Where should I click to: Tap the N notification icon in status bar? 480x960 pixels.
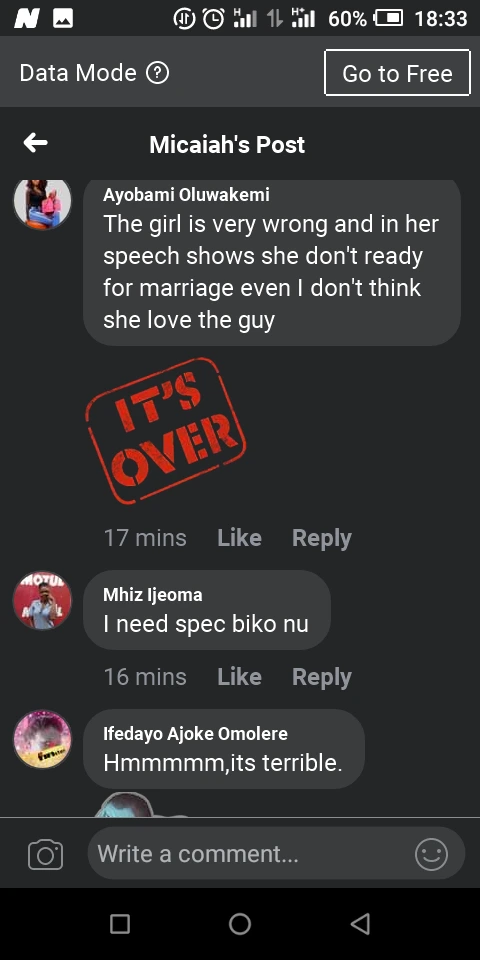click(26, 19)
